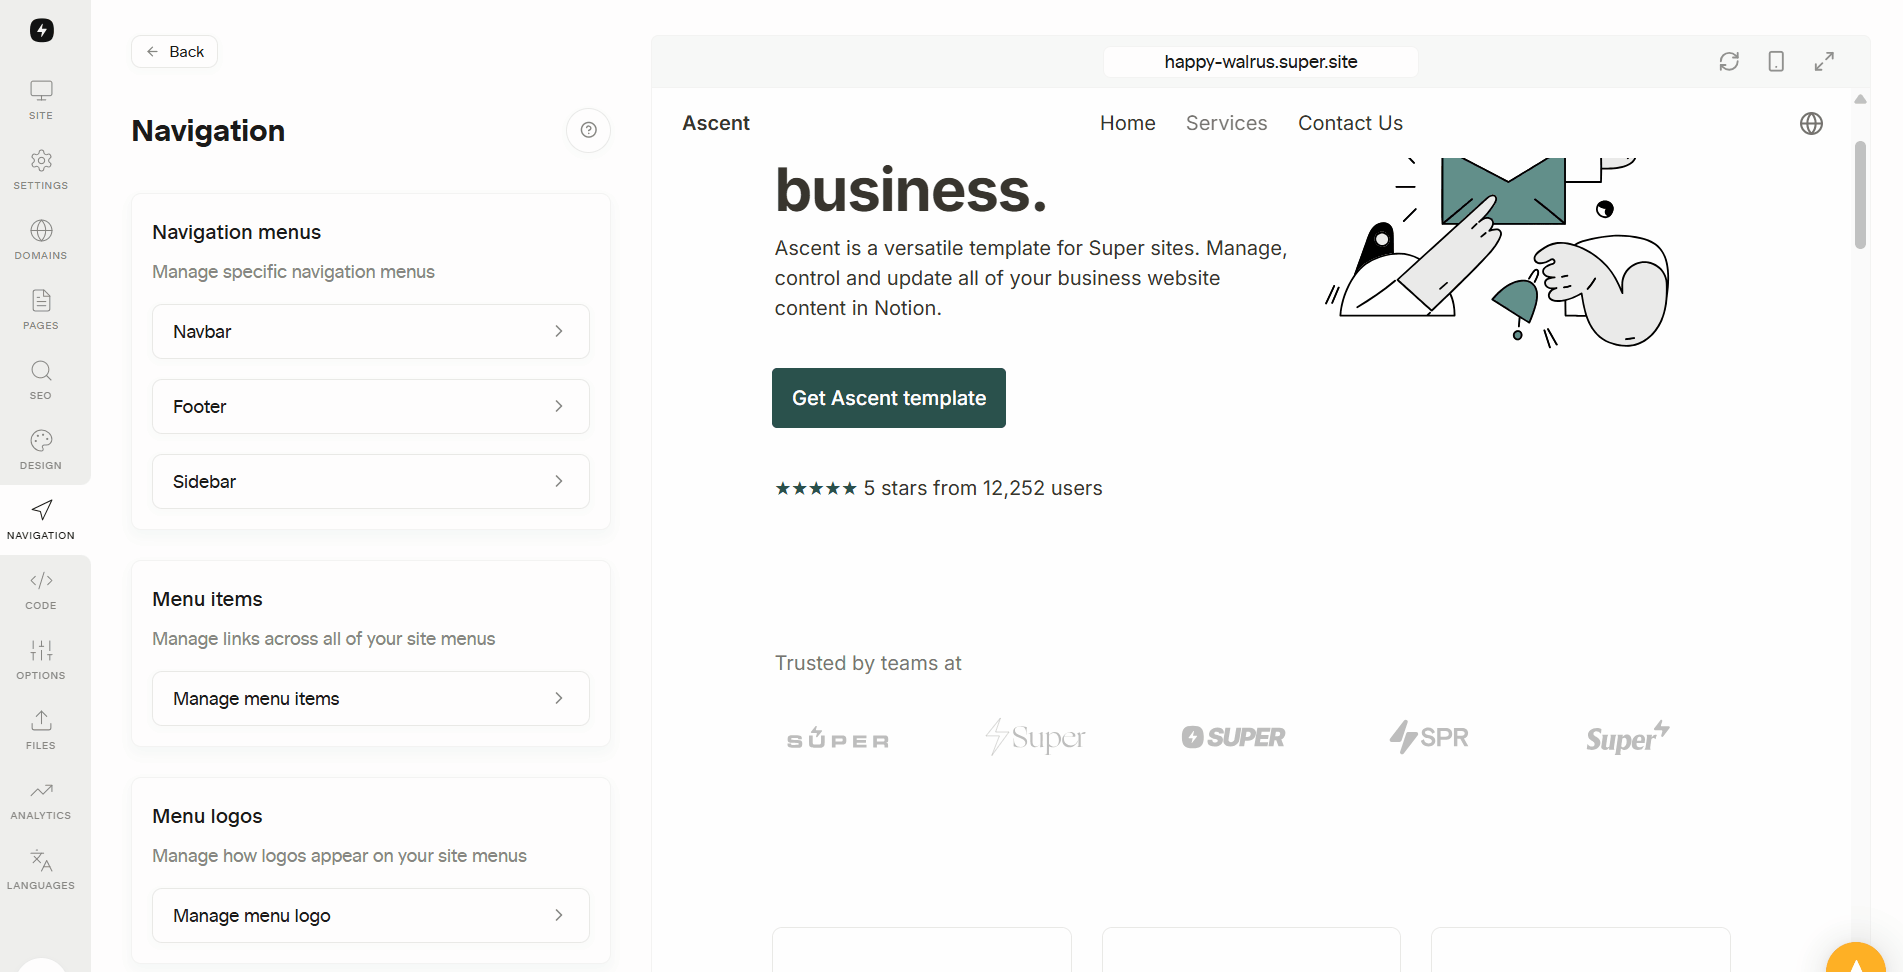Expand the Sidebar menu settings
Viewport: 1903px width, 972px height.
pyautogui.click(x=370, y=482)
